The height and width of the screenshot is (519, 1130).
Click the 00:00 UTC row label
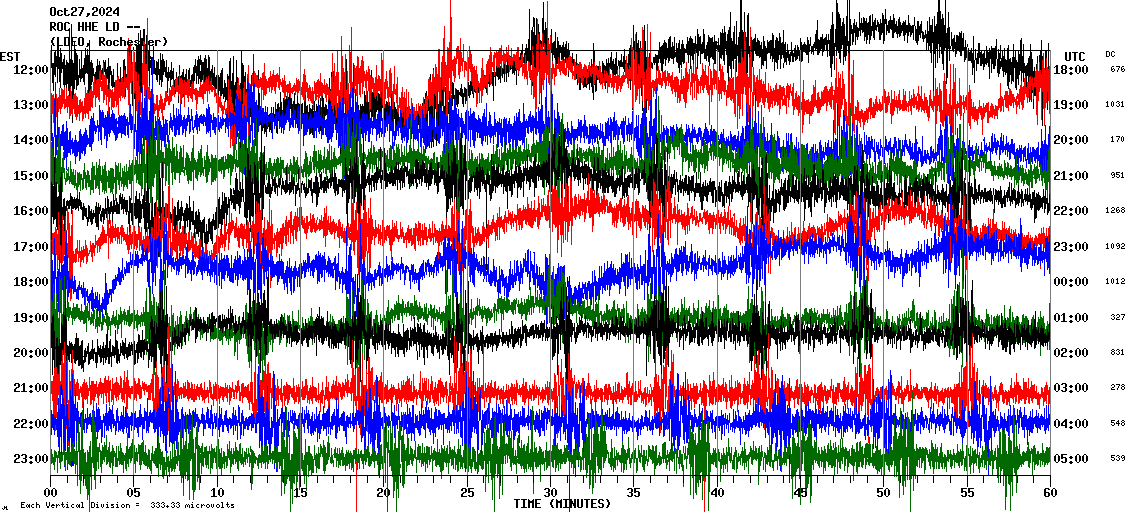tap(1070, 282)
